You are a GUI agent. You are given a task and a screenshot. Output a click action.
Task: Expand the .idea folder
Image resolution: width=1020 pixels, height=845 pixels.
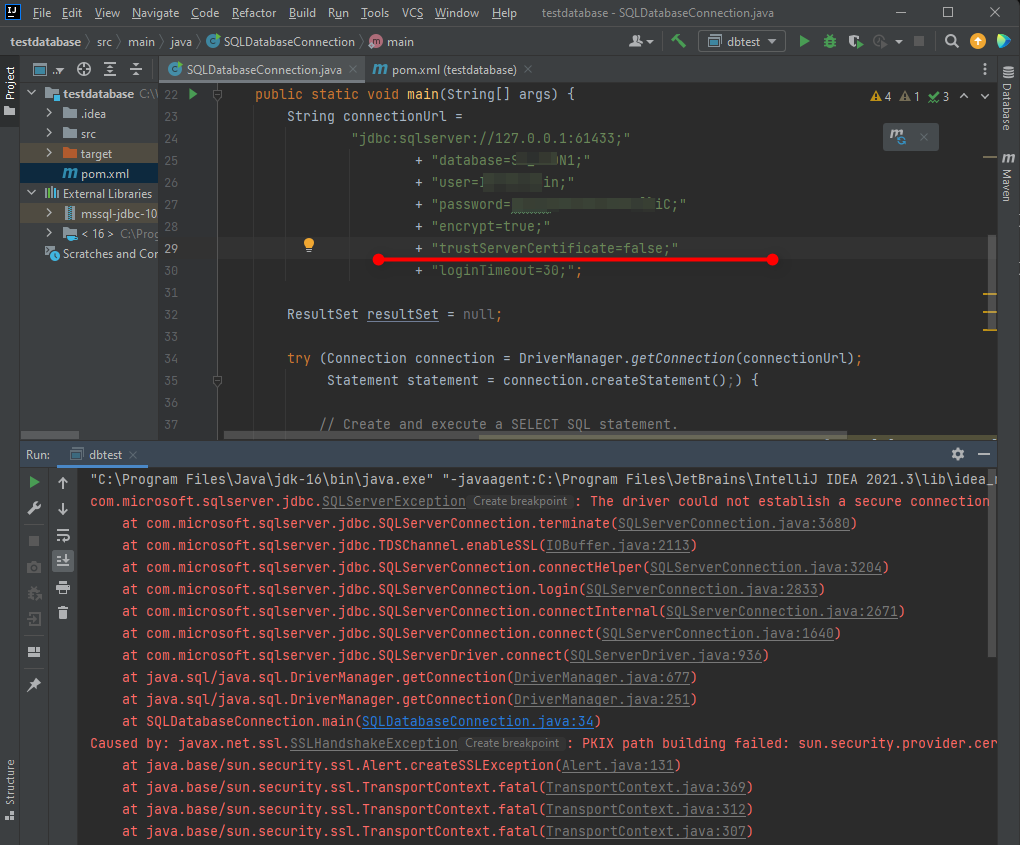pos(49,113)
